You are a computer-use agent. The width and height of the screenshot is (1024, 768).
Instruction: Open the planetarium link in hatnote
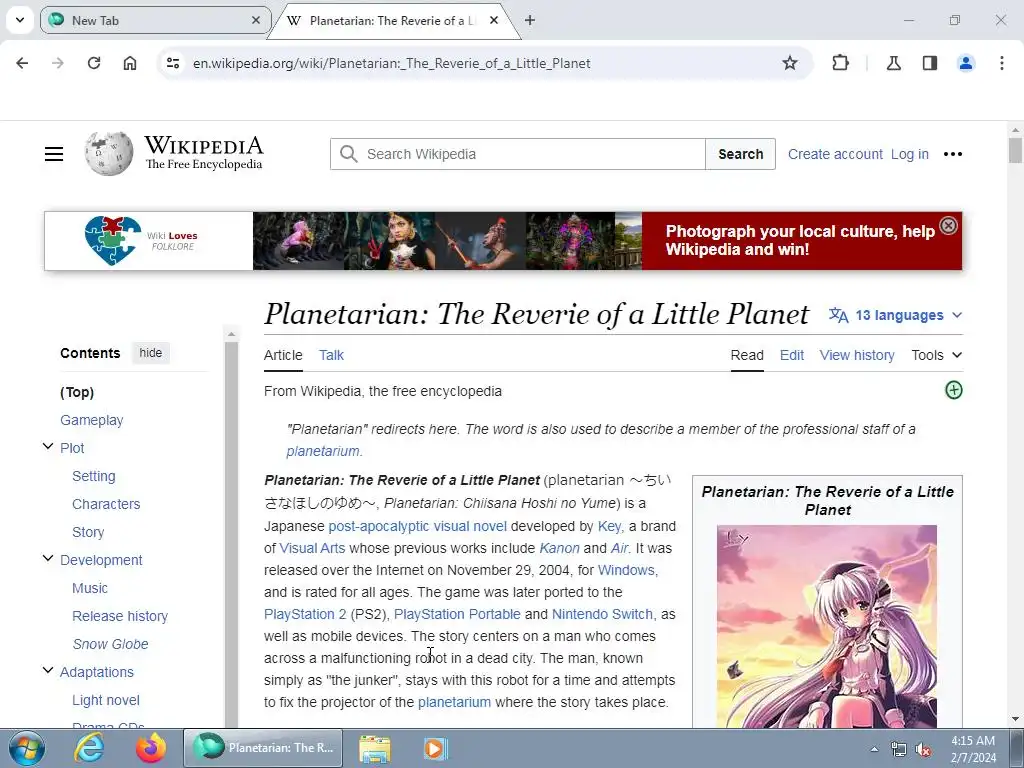(323, 451)
